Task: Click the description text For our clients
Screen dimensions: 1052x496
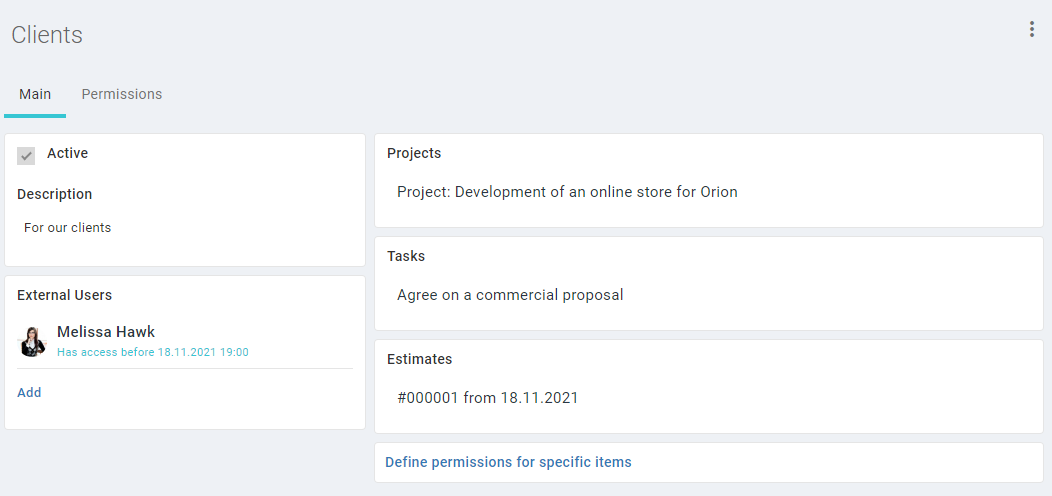Action: click(67, 228)
